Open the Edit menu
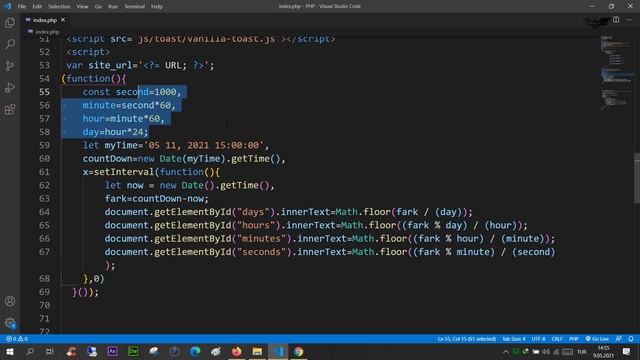Viewport: 640px width, 360px height. (x=37, y=7)
